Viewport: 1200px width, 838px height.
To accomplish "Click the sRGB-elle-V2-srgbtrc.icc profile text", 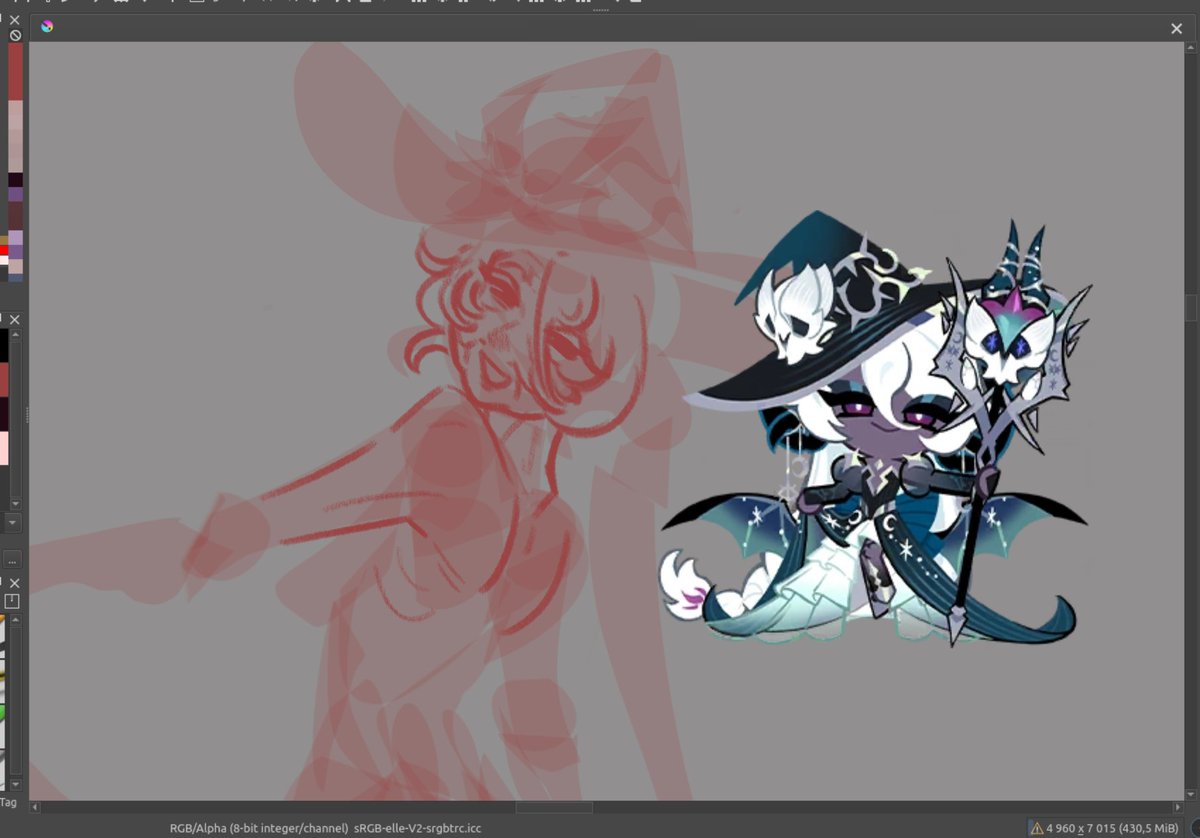I will (x=418, y=828).
